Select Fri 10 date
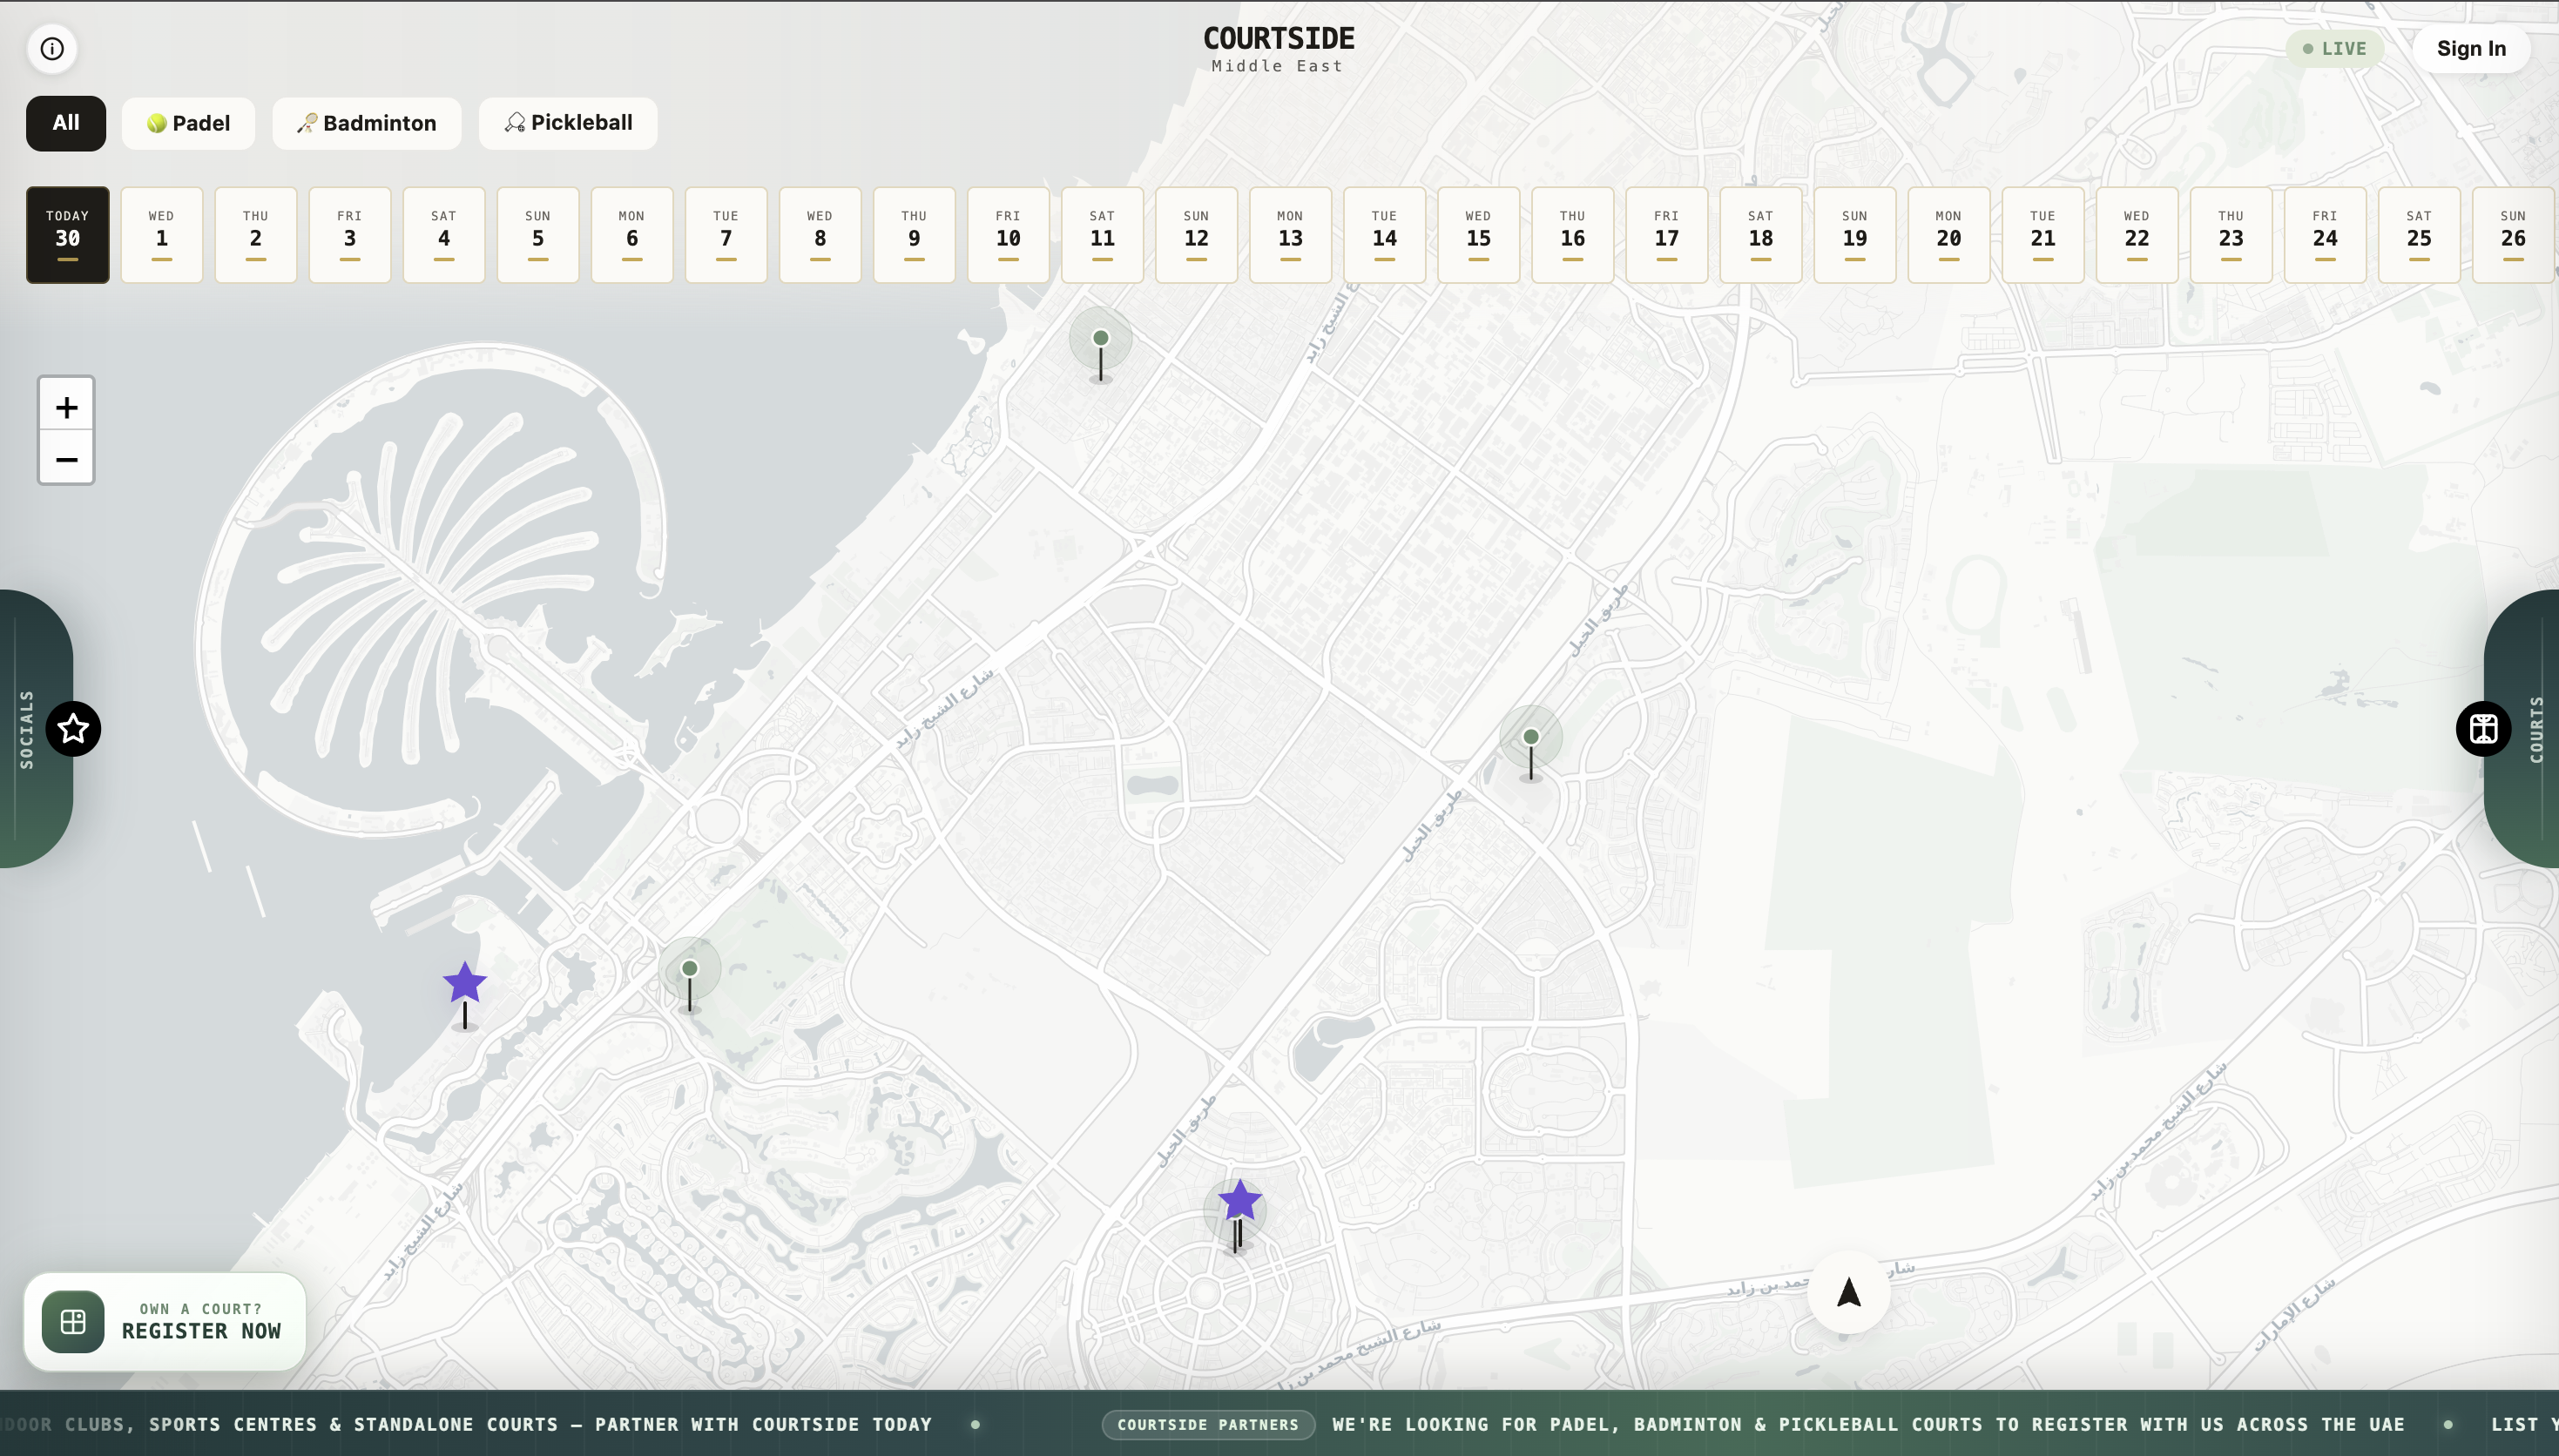 pyautogui.click(x=1008, y=235)
